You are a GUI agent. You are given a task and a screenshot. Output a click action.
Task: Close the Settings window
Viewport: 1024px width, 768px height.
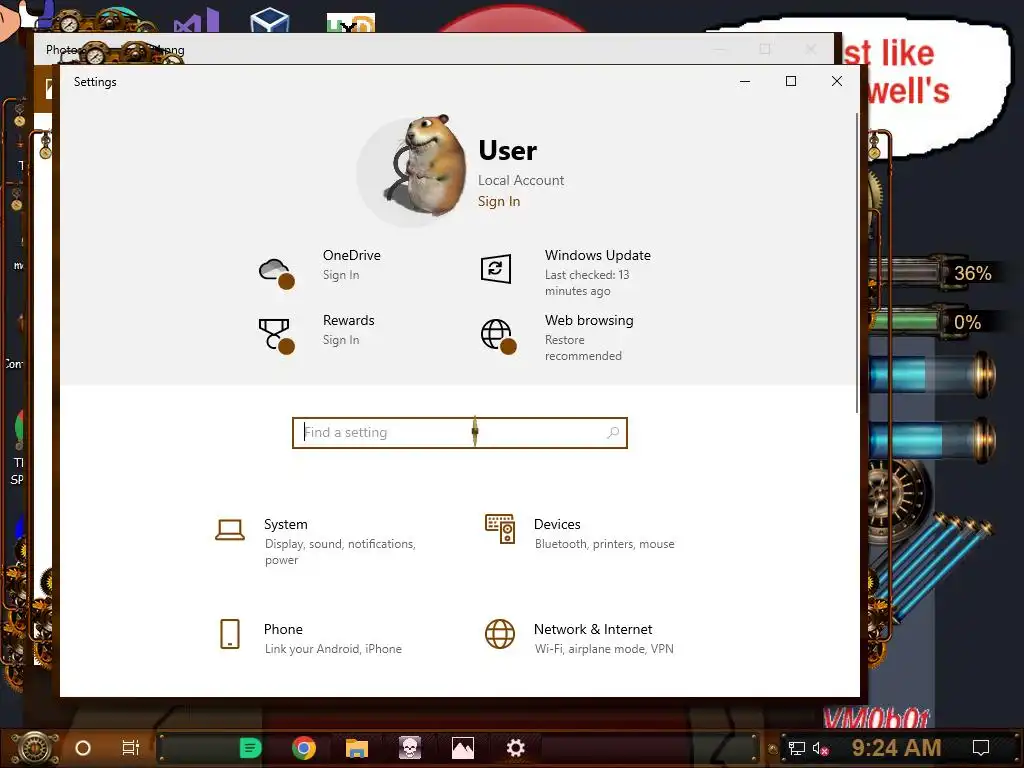[x=837, y=82]
